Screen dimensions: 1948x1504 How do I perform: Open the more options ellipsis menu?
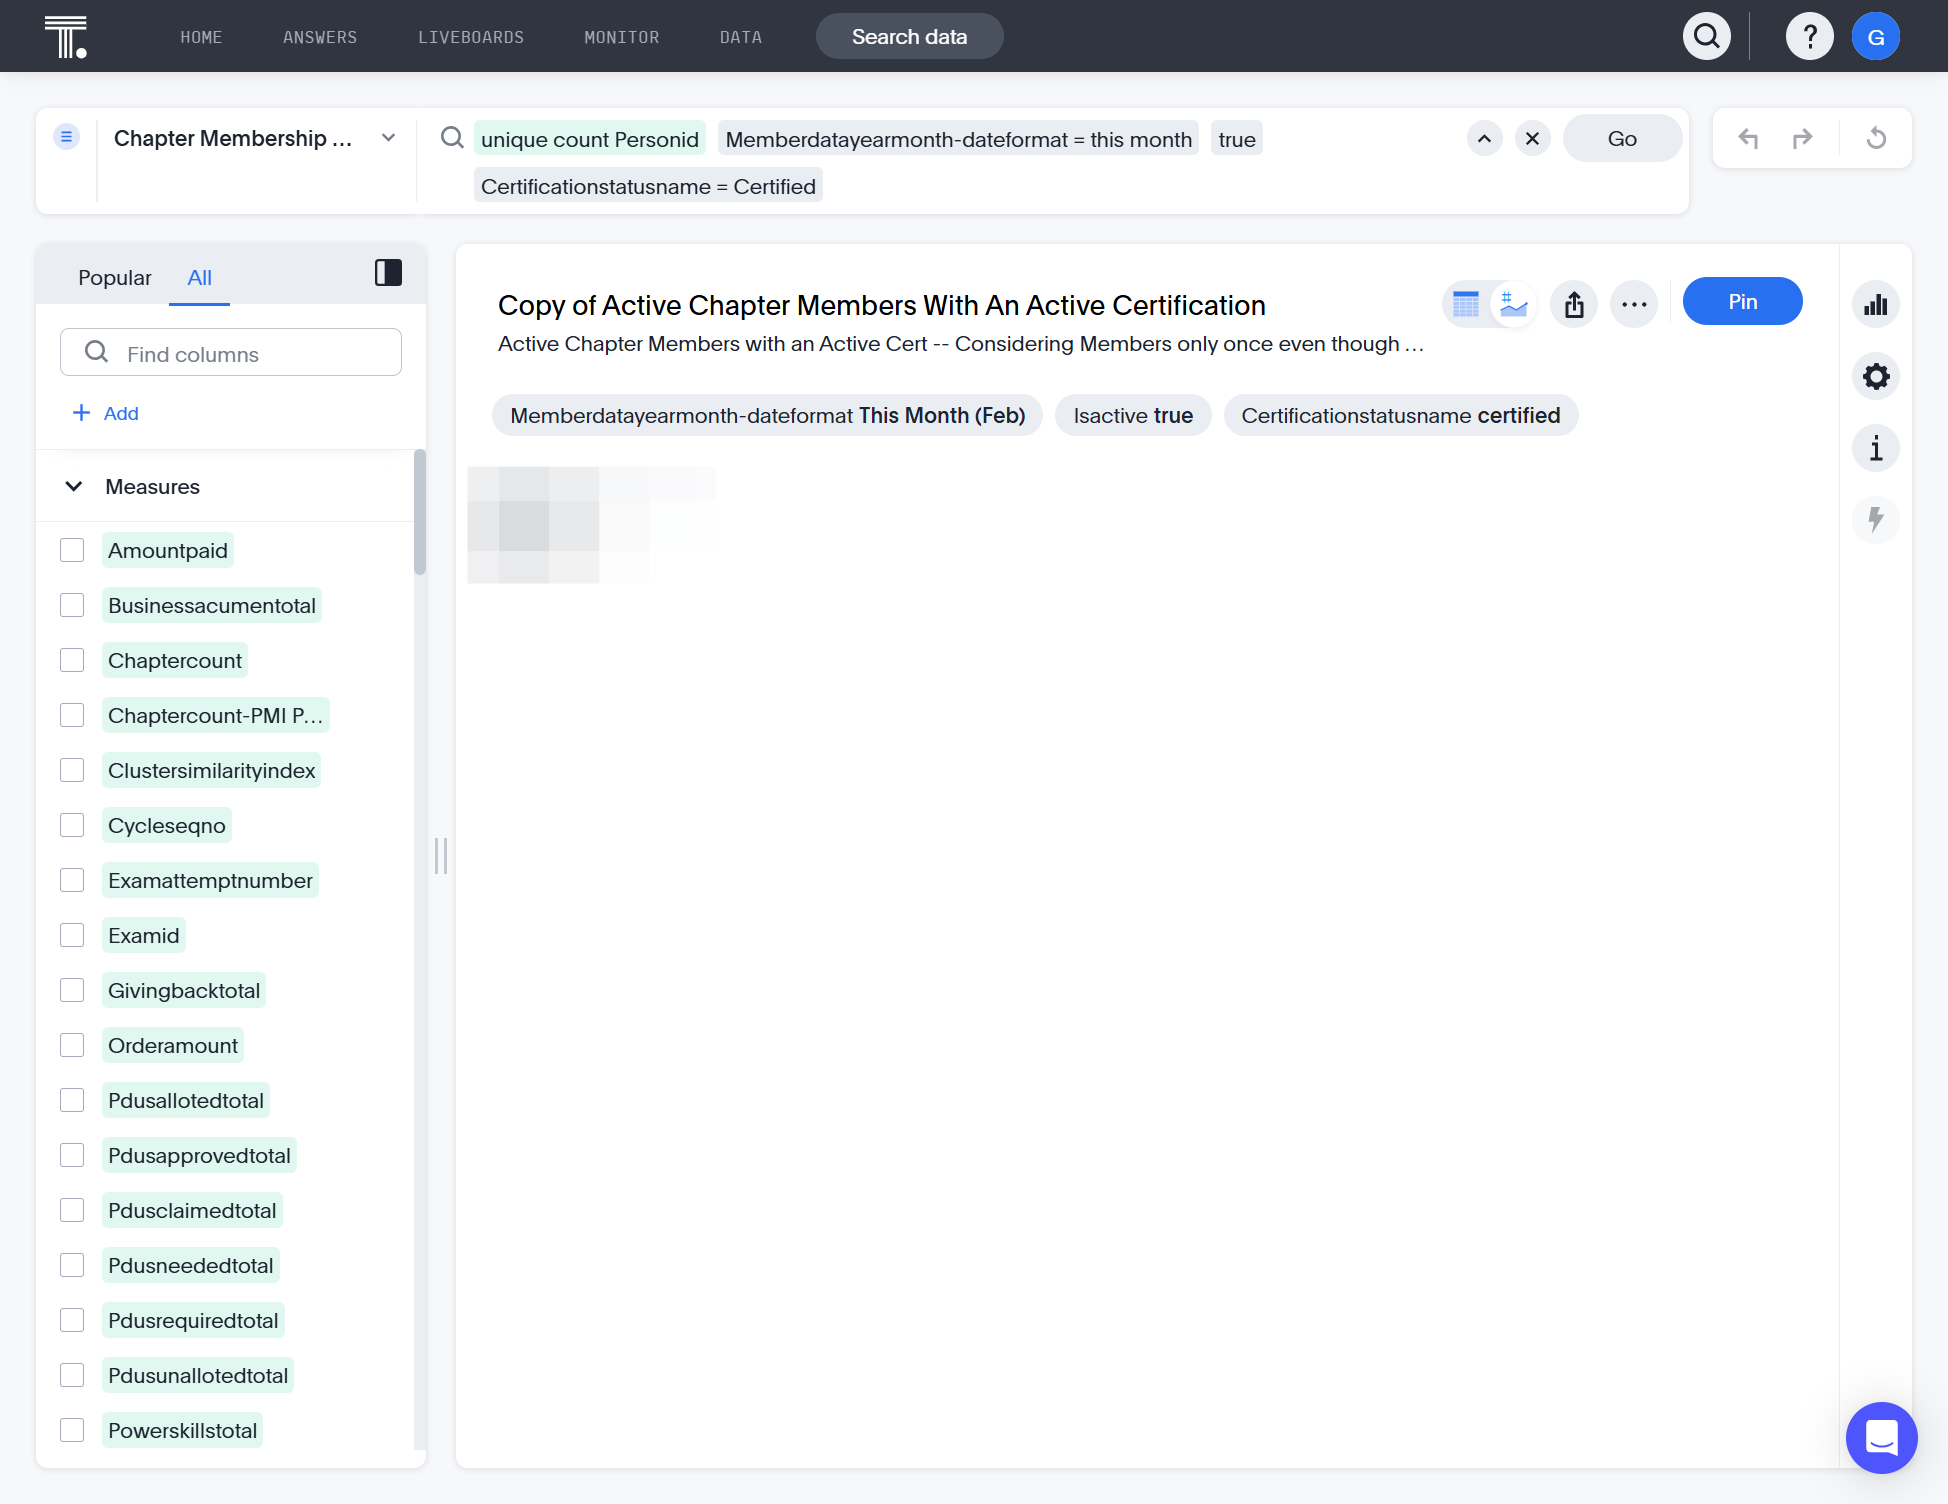(1634, 304)
